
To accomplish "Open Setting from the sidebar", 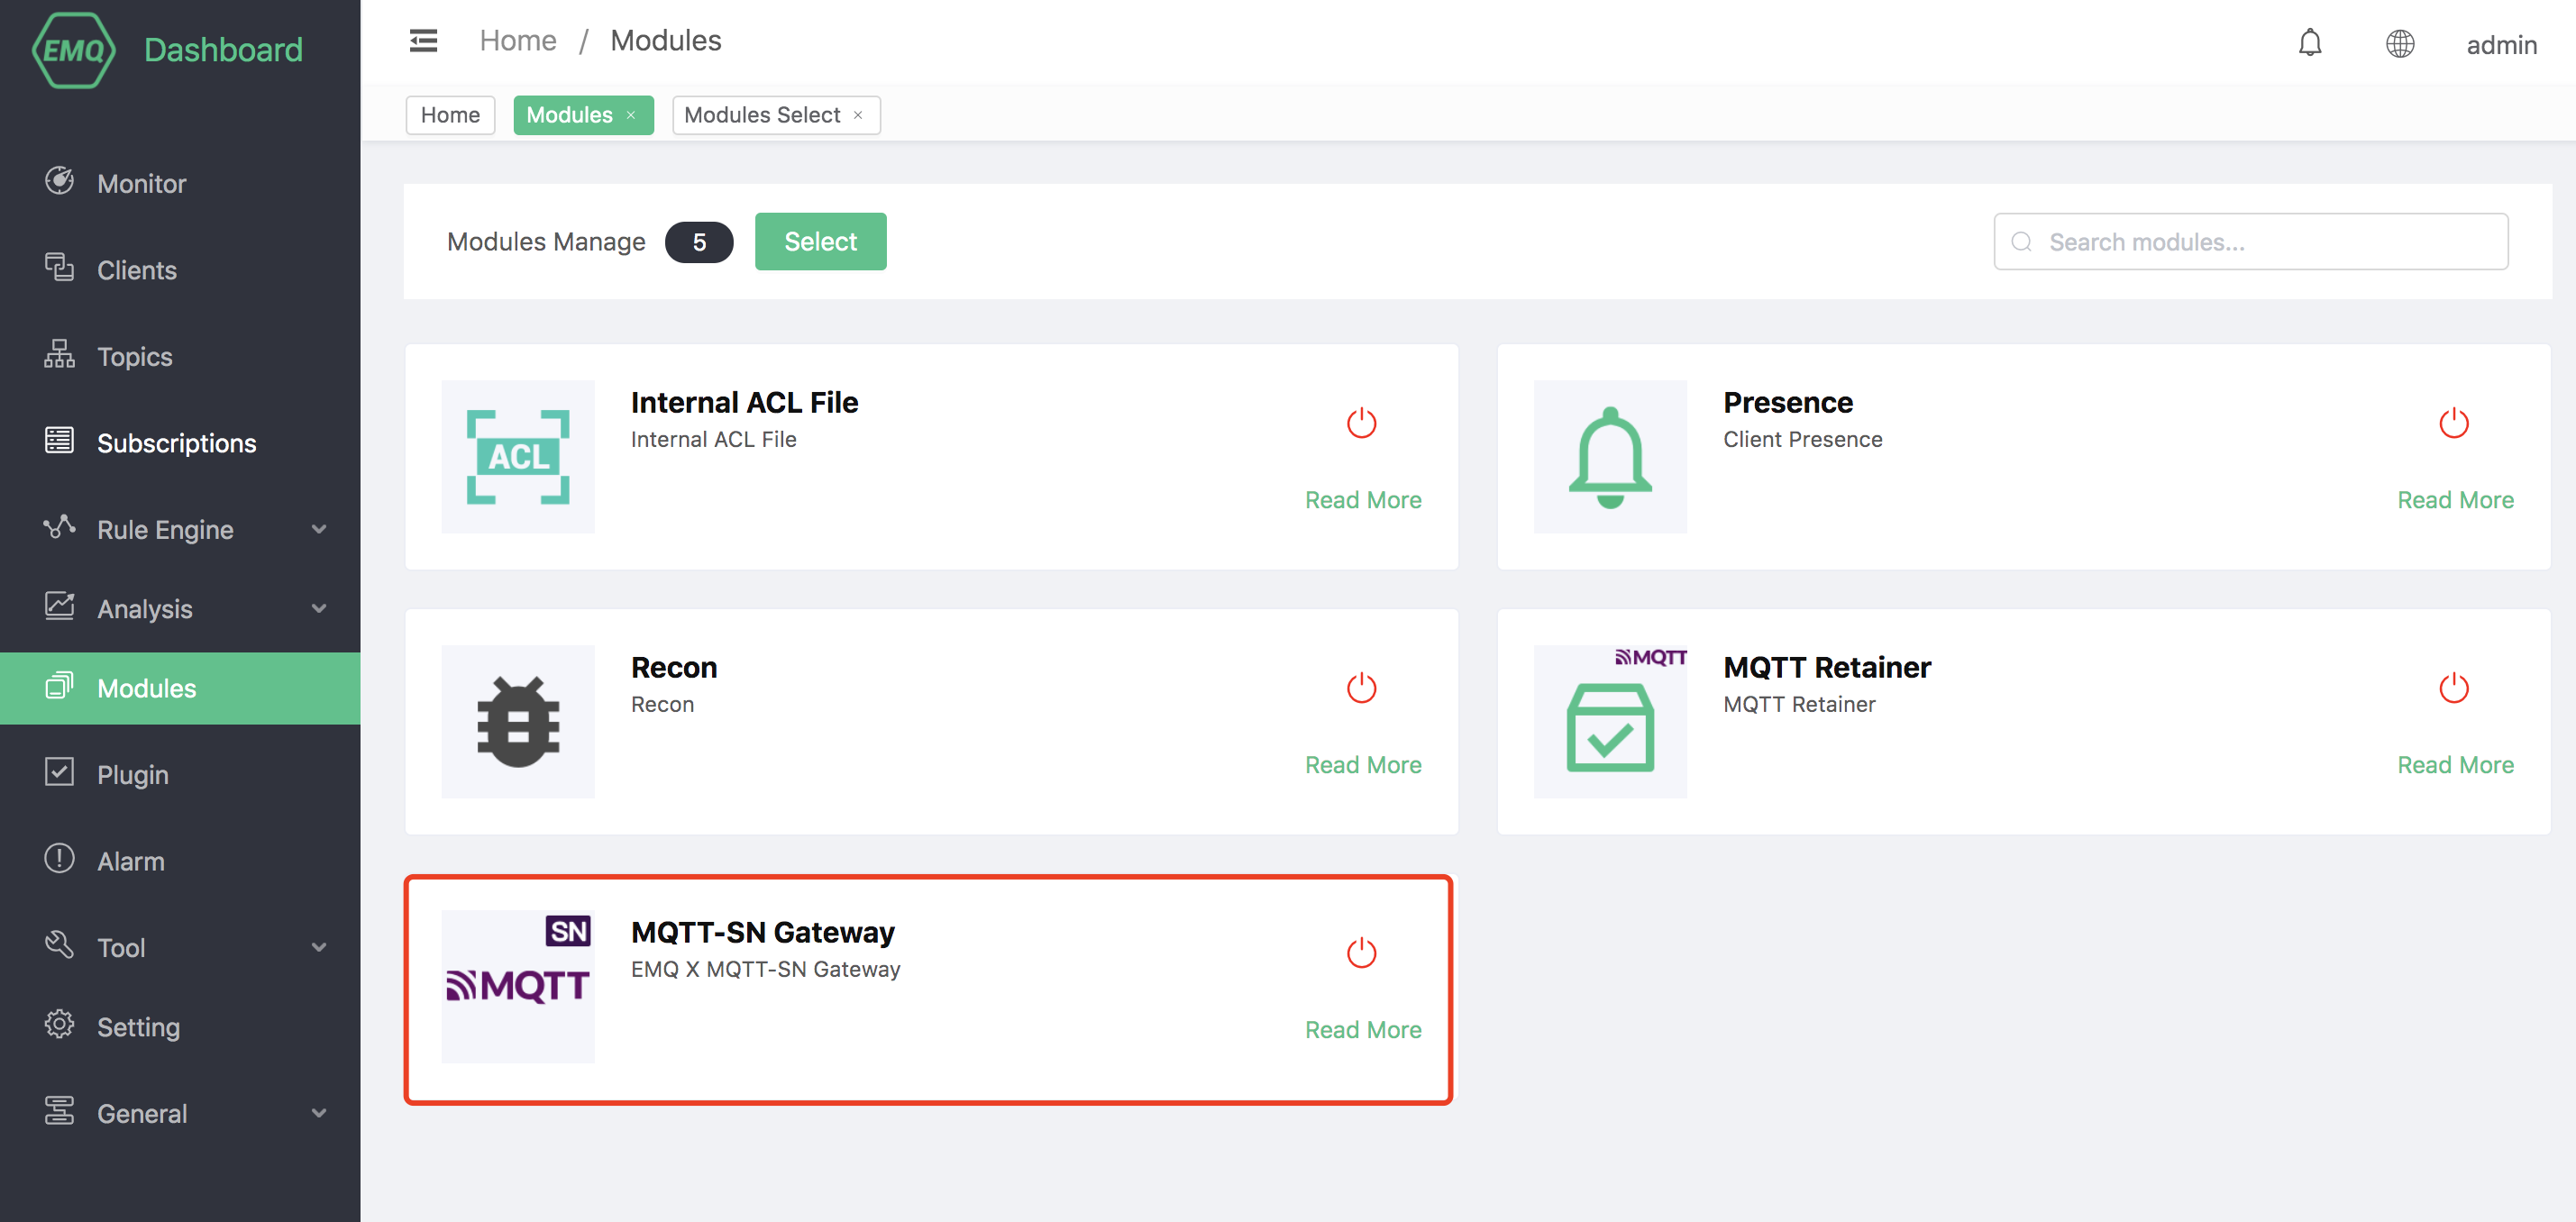I will pyautogui.click(x=180, y=1027).
